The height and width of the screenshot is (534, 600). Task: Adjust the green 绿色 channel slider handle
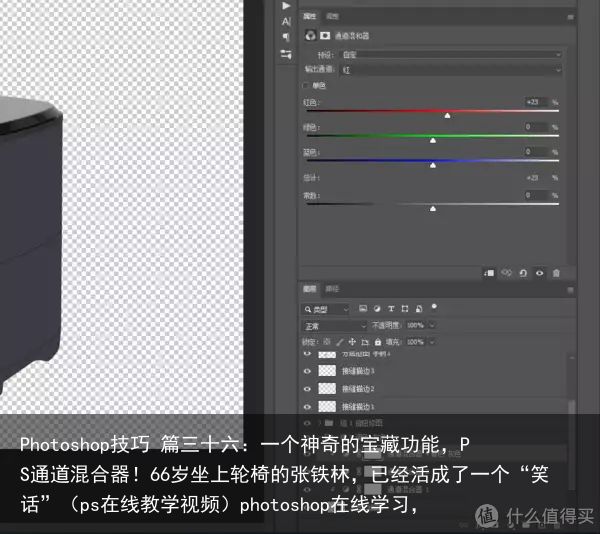click(433, 140)
